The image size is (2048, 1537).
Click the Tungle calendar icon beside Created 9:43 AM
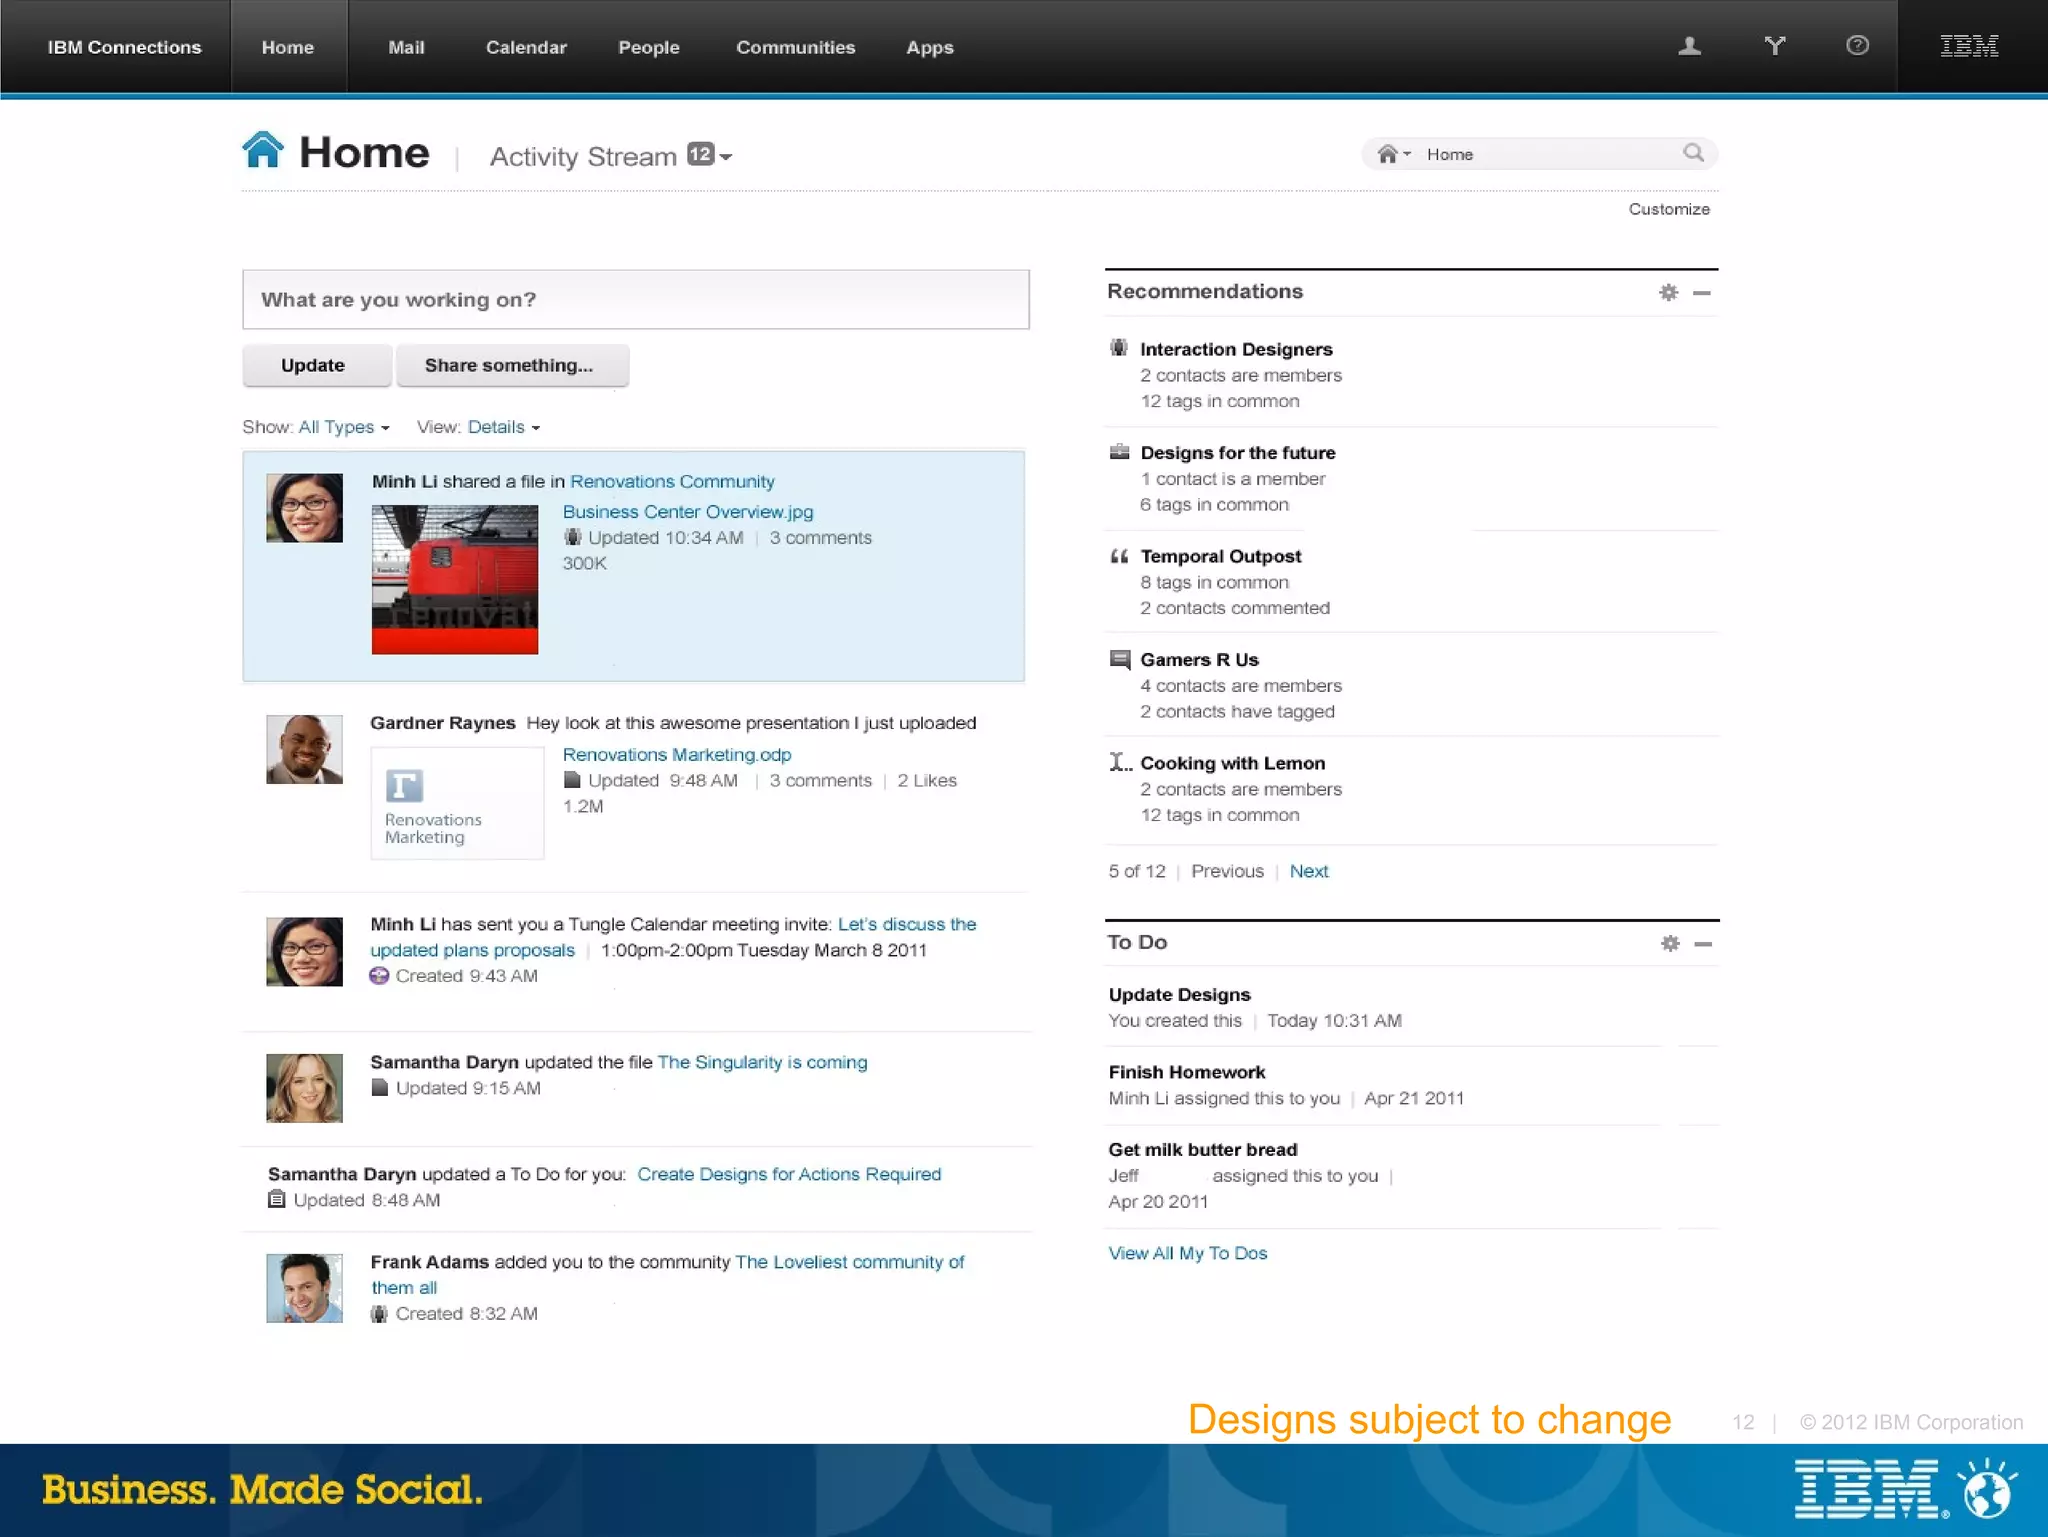click(x=379, y=976)
